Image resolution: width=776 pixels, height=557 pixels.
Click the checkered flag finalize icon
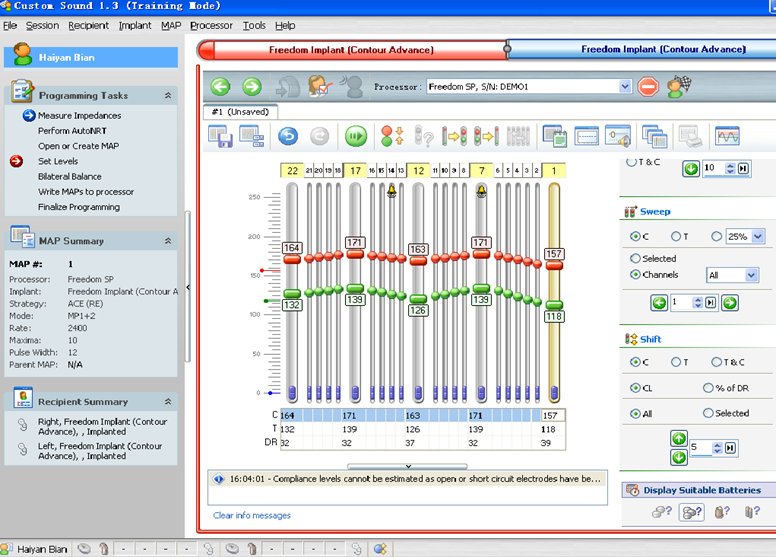click(x=679, y=87)
